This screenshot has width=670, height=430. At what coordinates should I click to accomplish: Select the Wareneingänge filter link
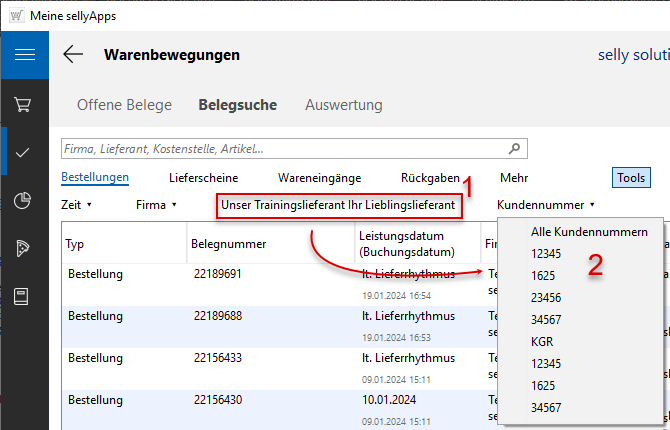(x=319, y=178)
